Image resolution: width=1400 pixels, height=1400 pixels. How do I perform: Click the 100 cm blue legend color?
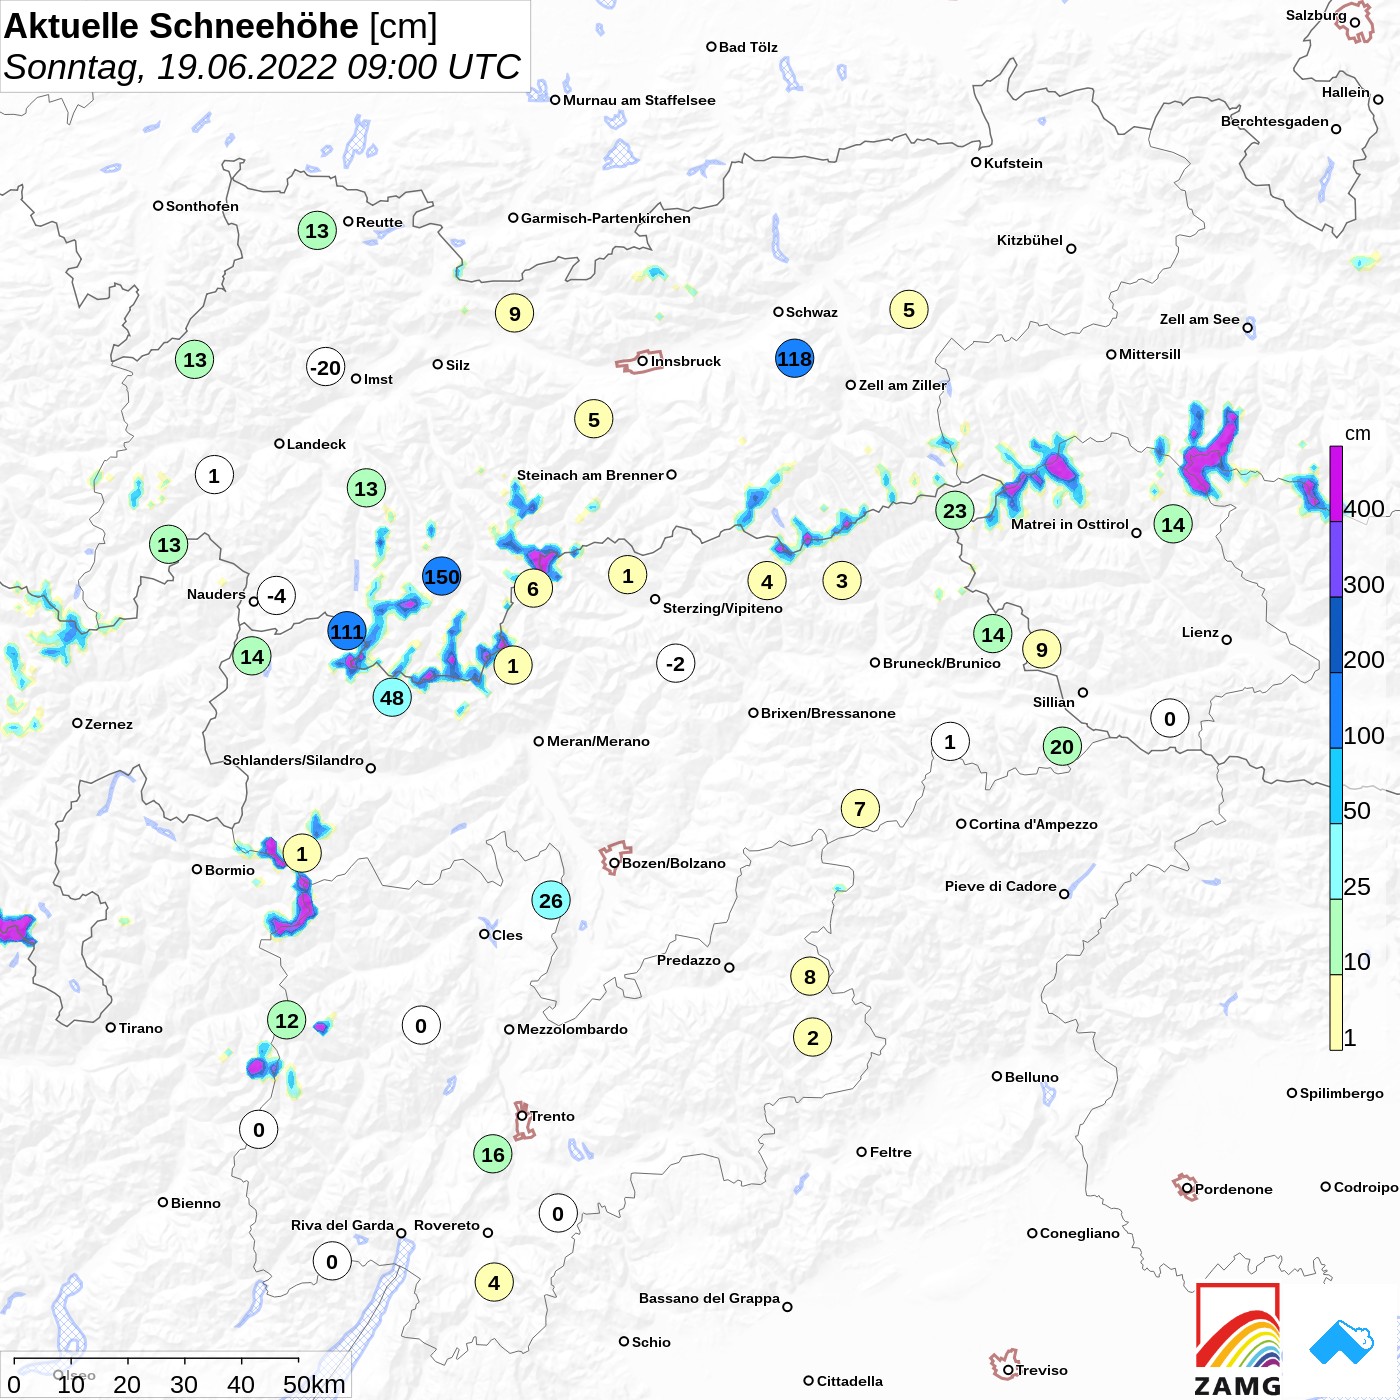[1336, 710]
